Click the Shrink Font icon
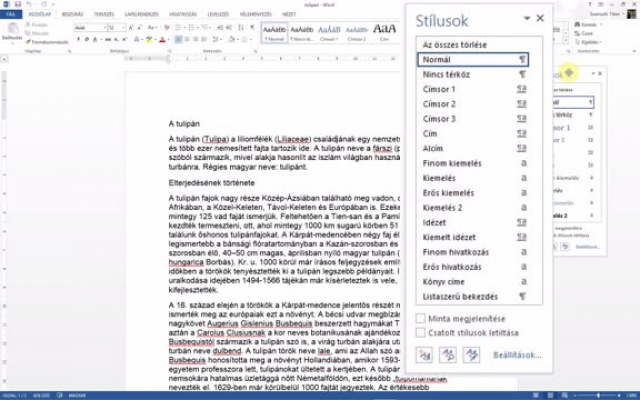Viewport: 640px width, 400px height. (139, 28)
